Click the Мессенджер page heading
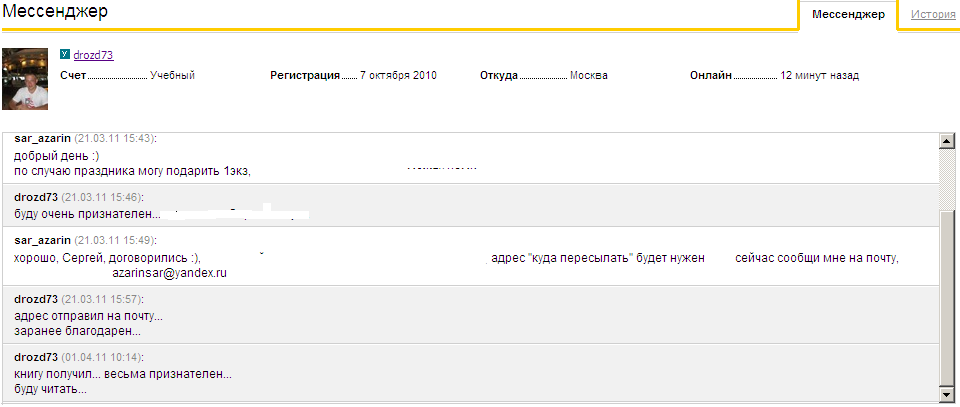 click(55, 13)
